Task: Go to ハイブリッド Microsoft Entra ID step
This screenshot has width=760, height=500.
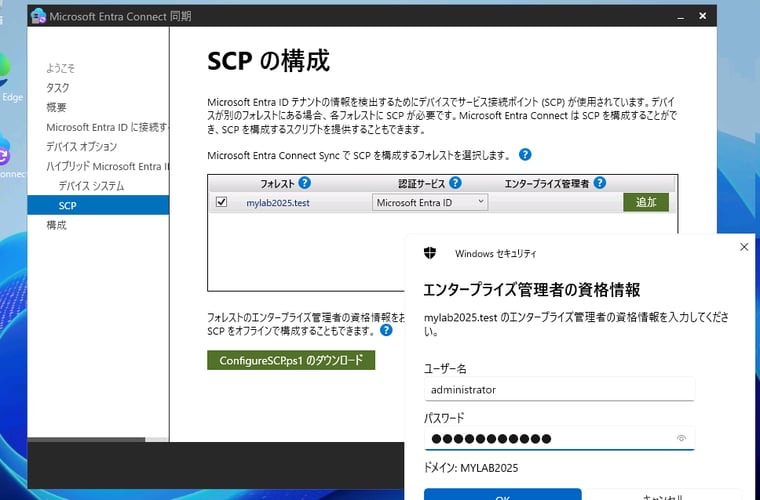Action: pyautogui.click(x=108, y=166)
